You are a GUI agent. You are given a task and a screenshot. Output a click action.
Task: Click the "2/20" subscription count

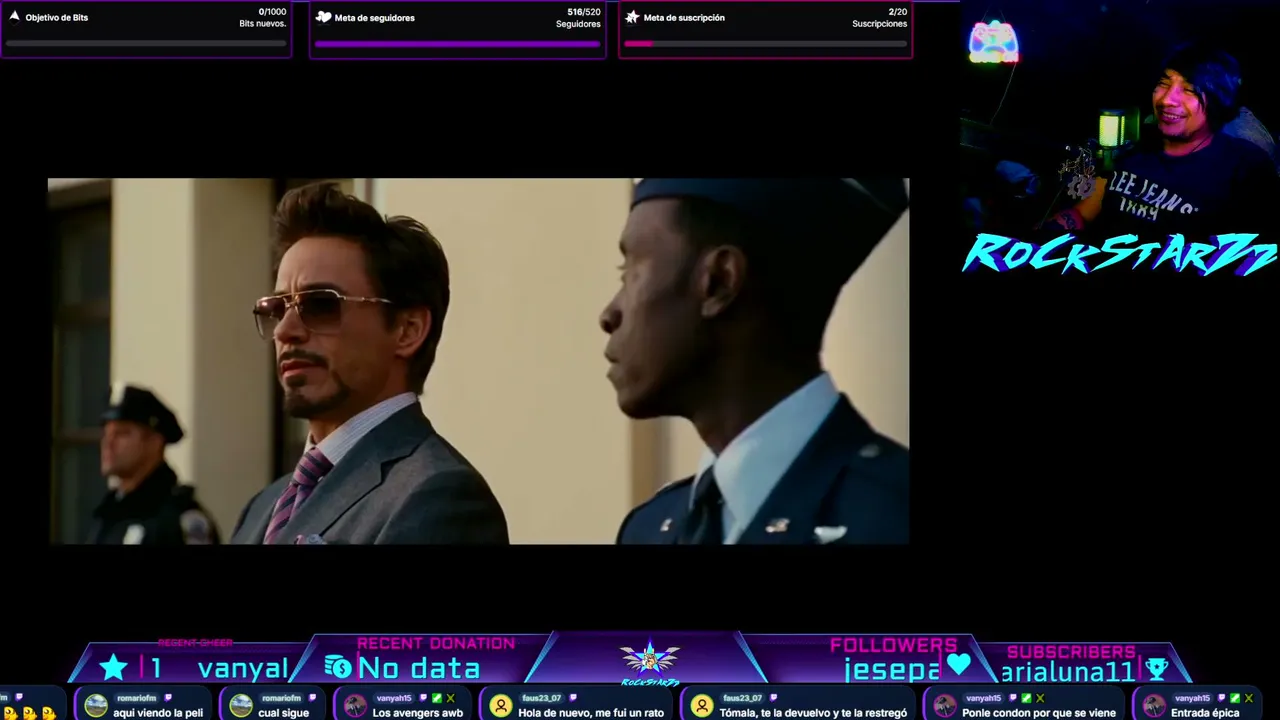pyautogui.click(x=898, y=12)
